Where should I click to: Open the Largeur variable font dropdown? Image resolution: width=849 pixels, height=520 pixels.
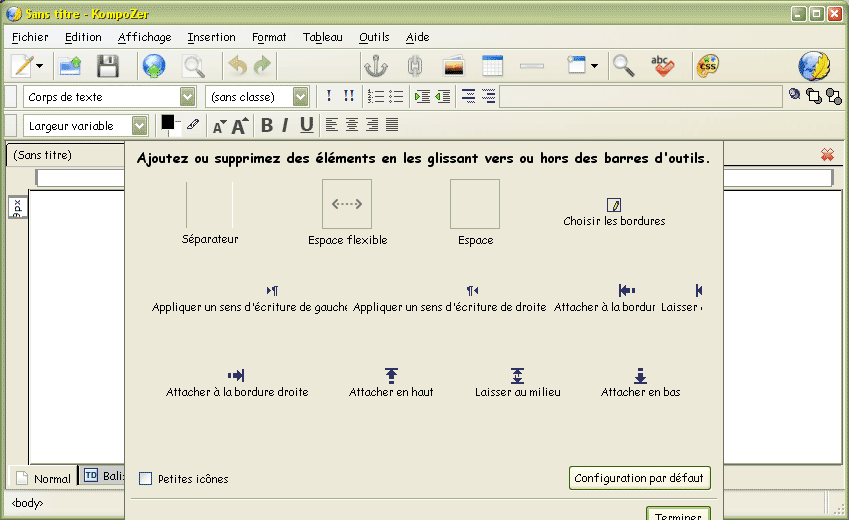click(139, 126)
